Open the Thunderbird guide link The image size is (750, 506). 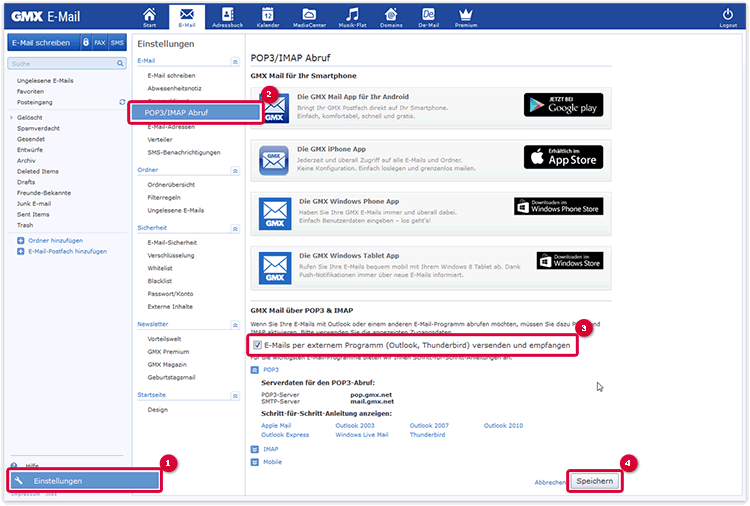tap(427, 435)
